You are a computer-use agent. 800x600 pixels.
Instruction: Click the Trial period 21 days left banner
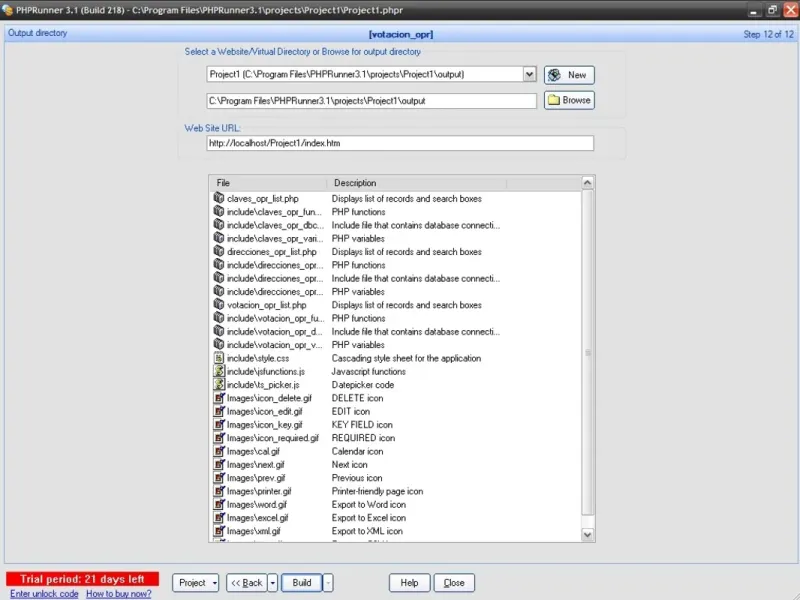pyautogui.click(x=83, y=579)
